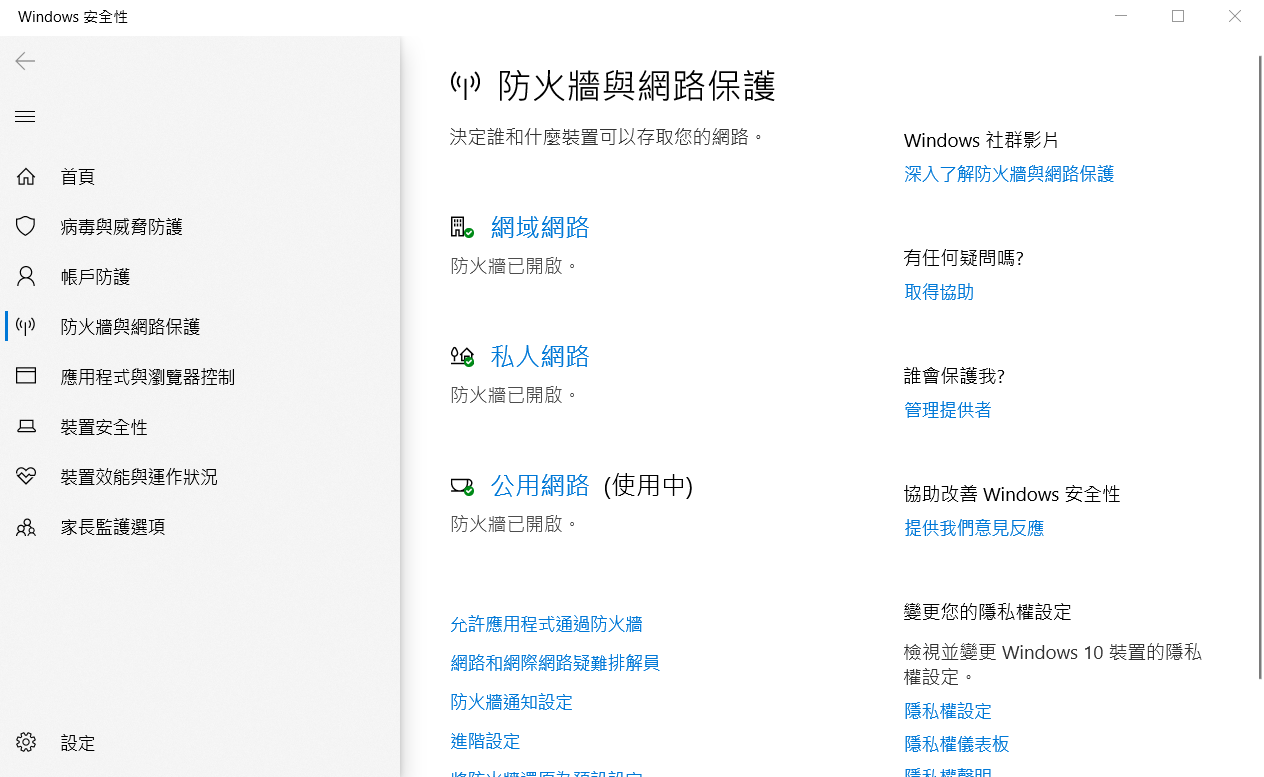Click the 進階設定 link
This screenshot has width=1264, height=777.
tap(485, 741)
